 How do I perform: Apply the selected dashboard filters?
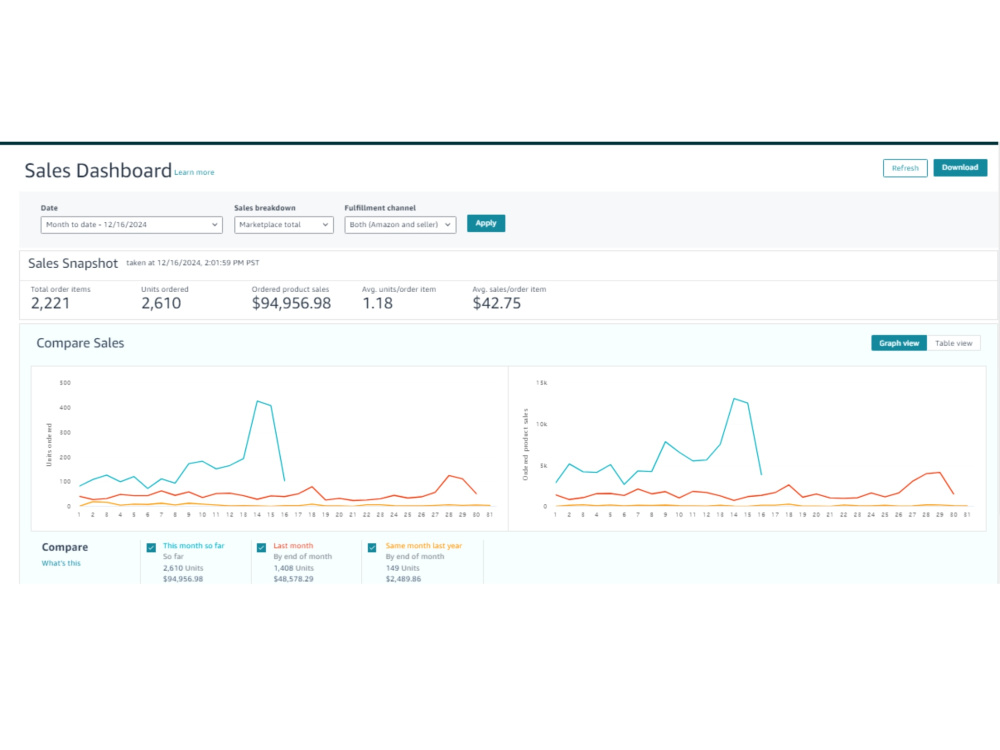(x=485, y=223)
